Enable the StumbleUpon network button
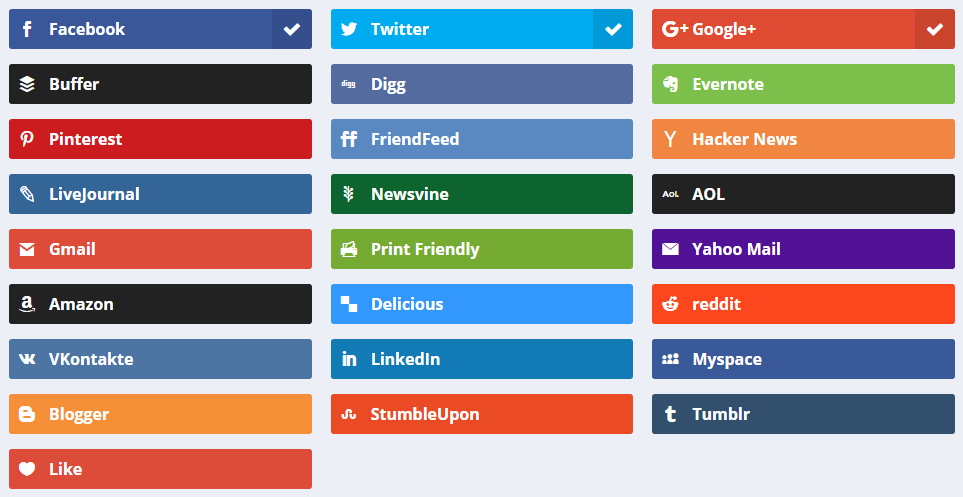The width and height of the screenshot is (963, 497). click(x=482, y=414)
